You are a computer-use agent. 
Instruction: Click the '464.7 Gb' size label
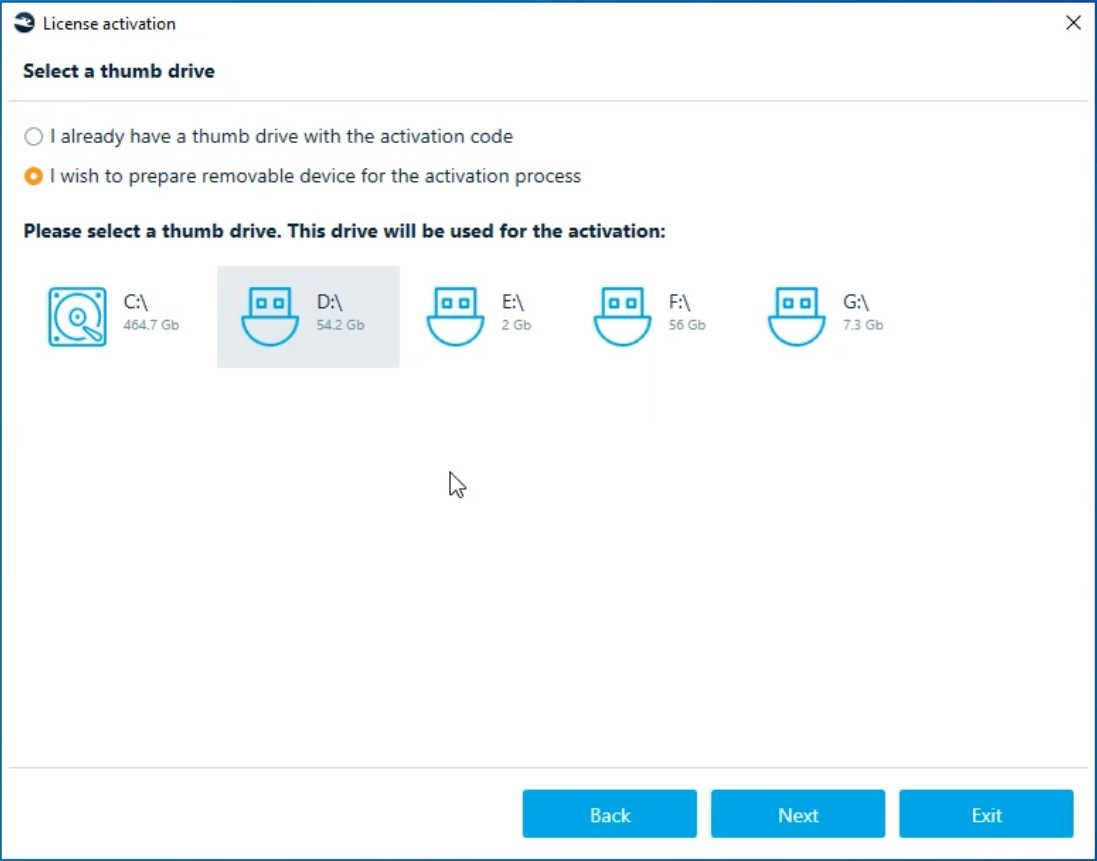[151, 325]
